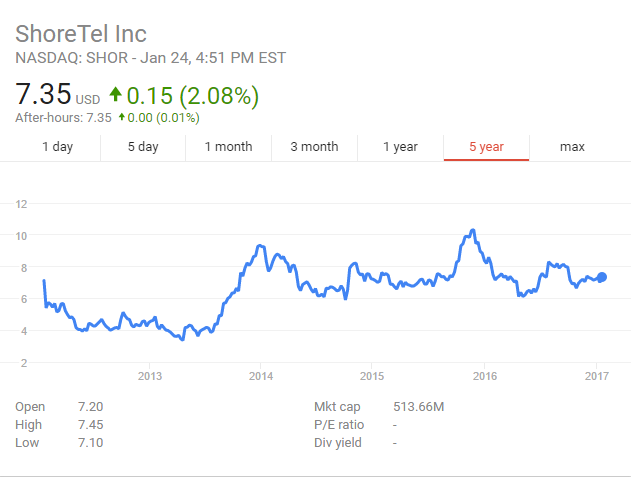
Task: Click the 2013 label on the x-axis
Action: 149,376
